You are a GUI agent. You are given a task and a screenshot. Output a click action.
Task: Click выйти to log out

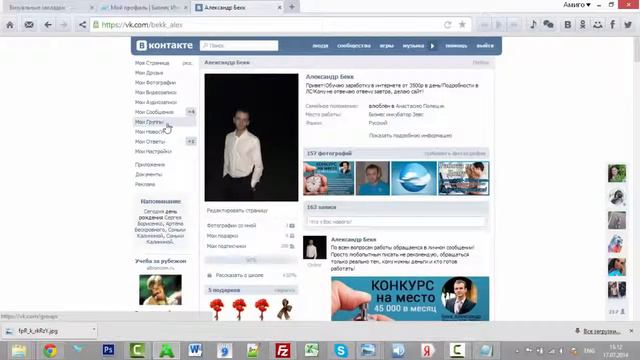coord(485,46)
